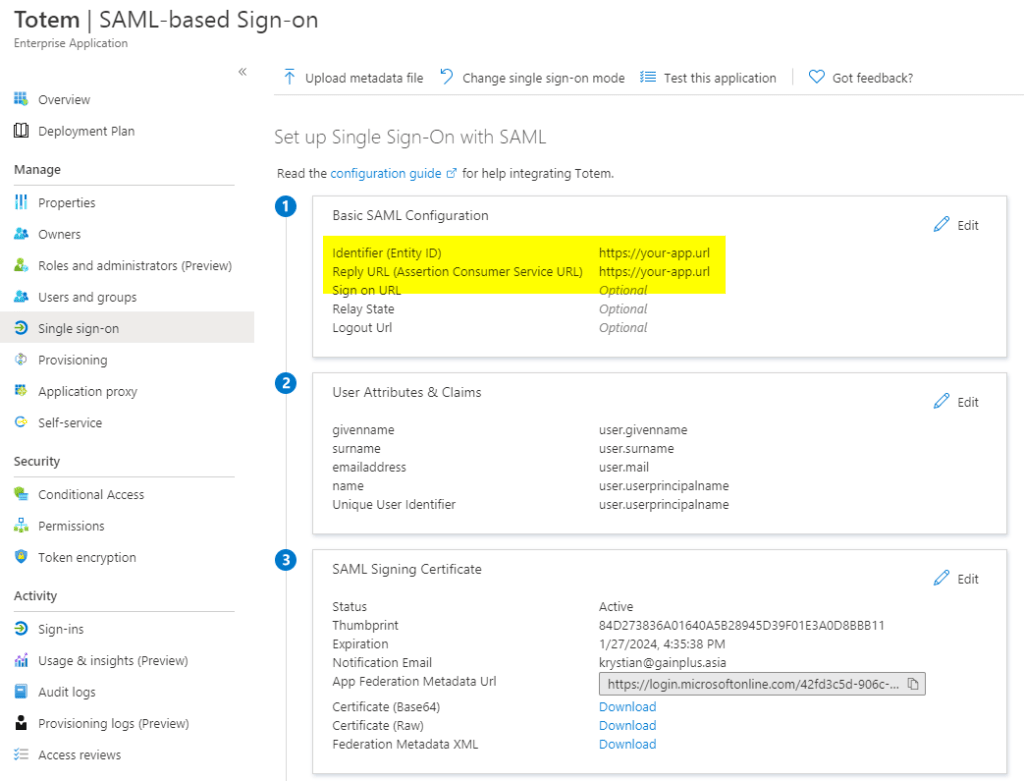Collapse the sidebar with double chevron
The height and width of the screenshot is (781, 1024).
click(242, 71)
